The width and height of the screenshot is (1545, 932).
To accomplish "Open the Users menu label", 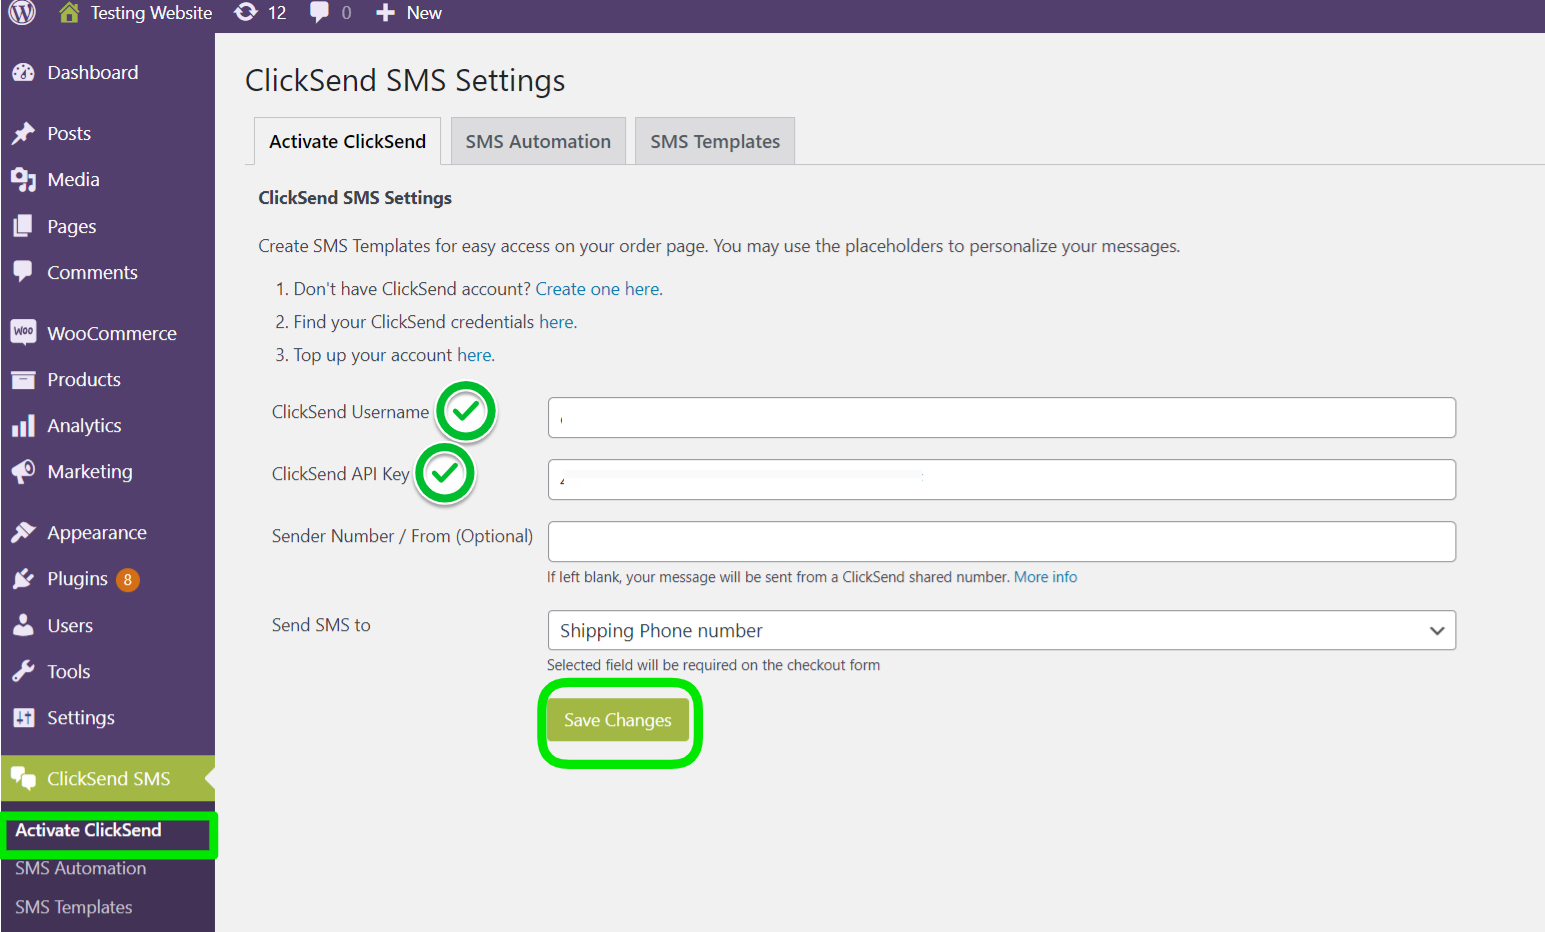I will tap(70, 625).
